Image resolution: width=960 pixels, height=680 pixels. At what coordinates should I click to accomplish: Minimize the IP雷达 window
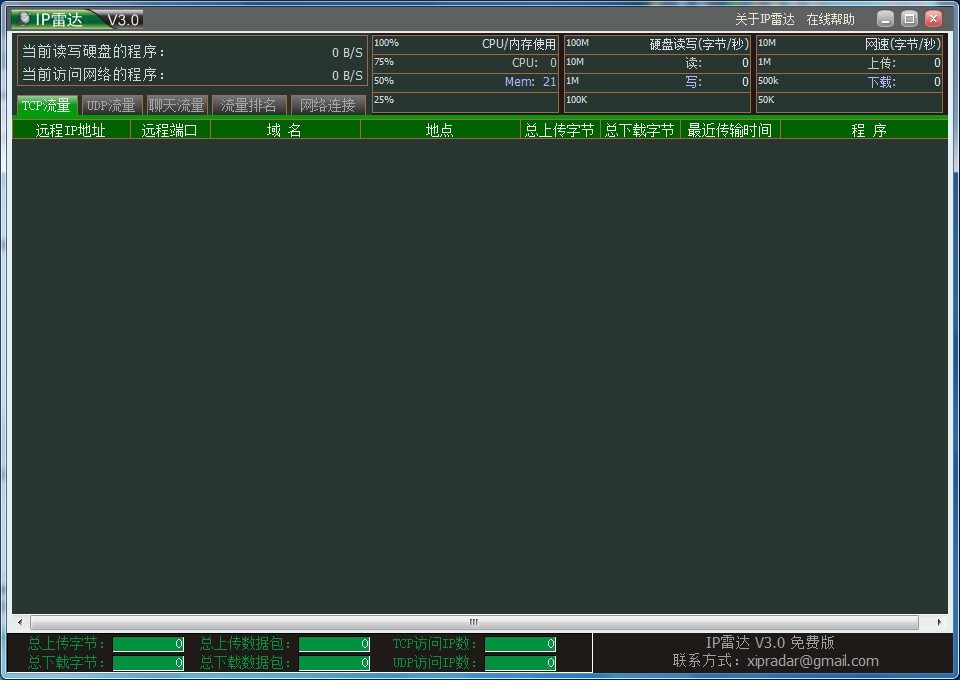[x=885, y=19]
